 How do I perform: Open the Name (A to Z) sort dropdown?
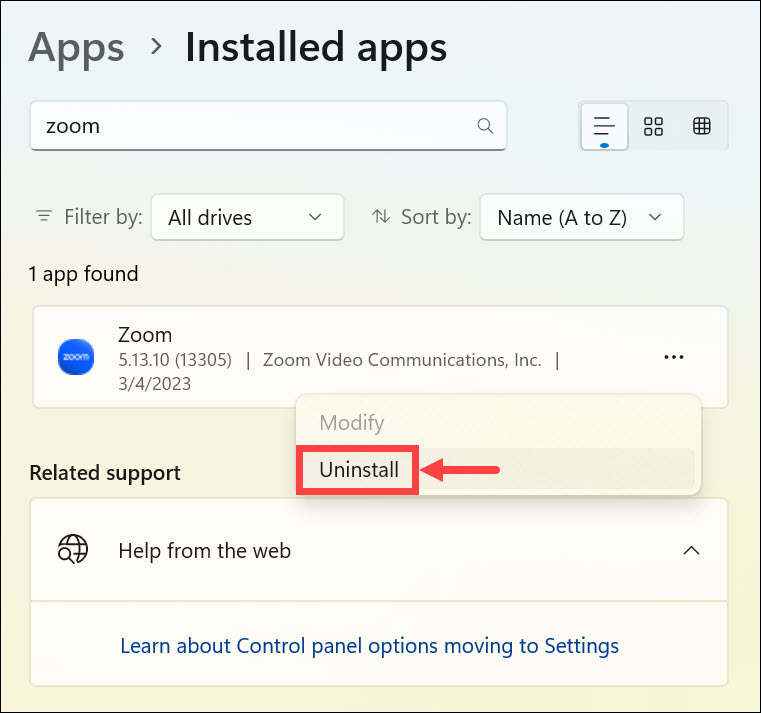581,217
